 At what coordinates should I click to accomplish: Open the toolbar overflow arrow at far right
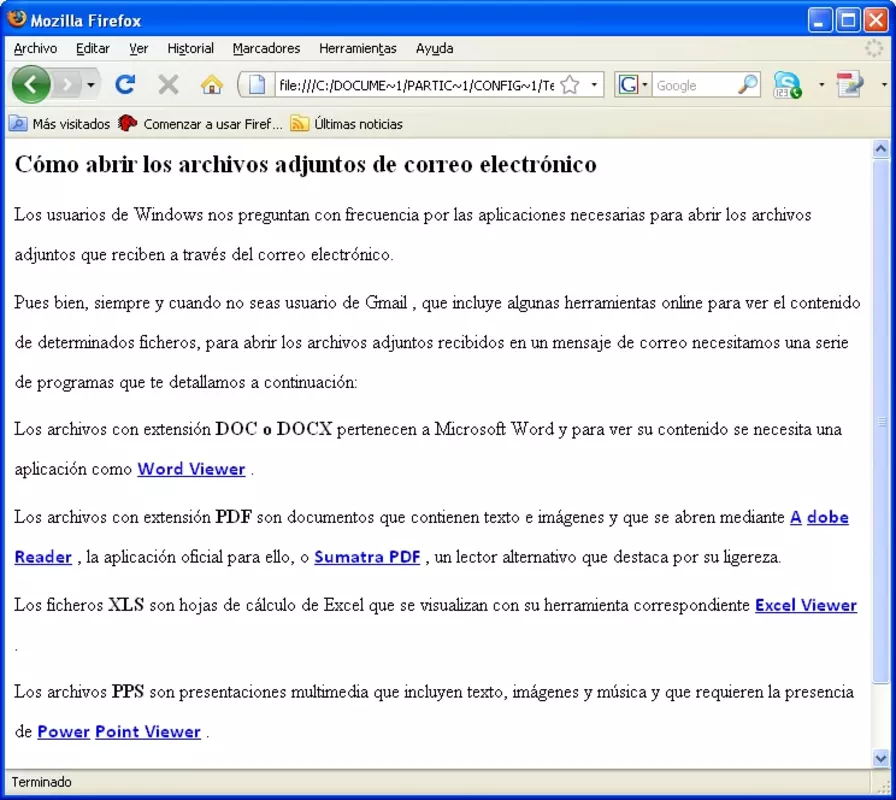pos(884,85)
